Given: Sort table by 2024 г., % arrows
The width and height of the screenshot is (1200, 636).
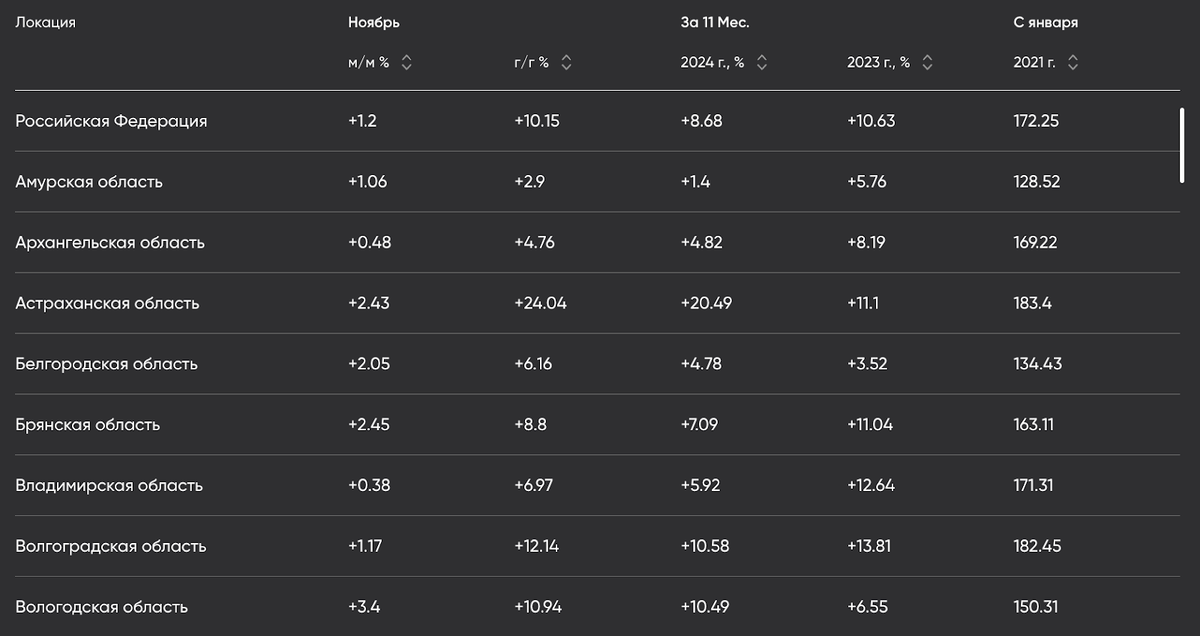Looking at the screenshot, I should [762, 63].
